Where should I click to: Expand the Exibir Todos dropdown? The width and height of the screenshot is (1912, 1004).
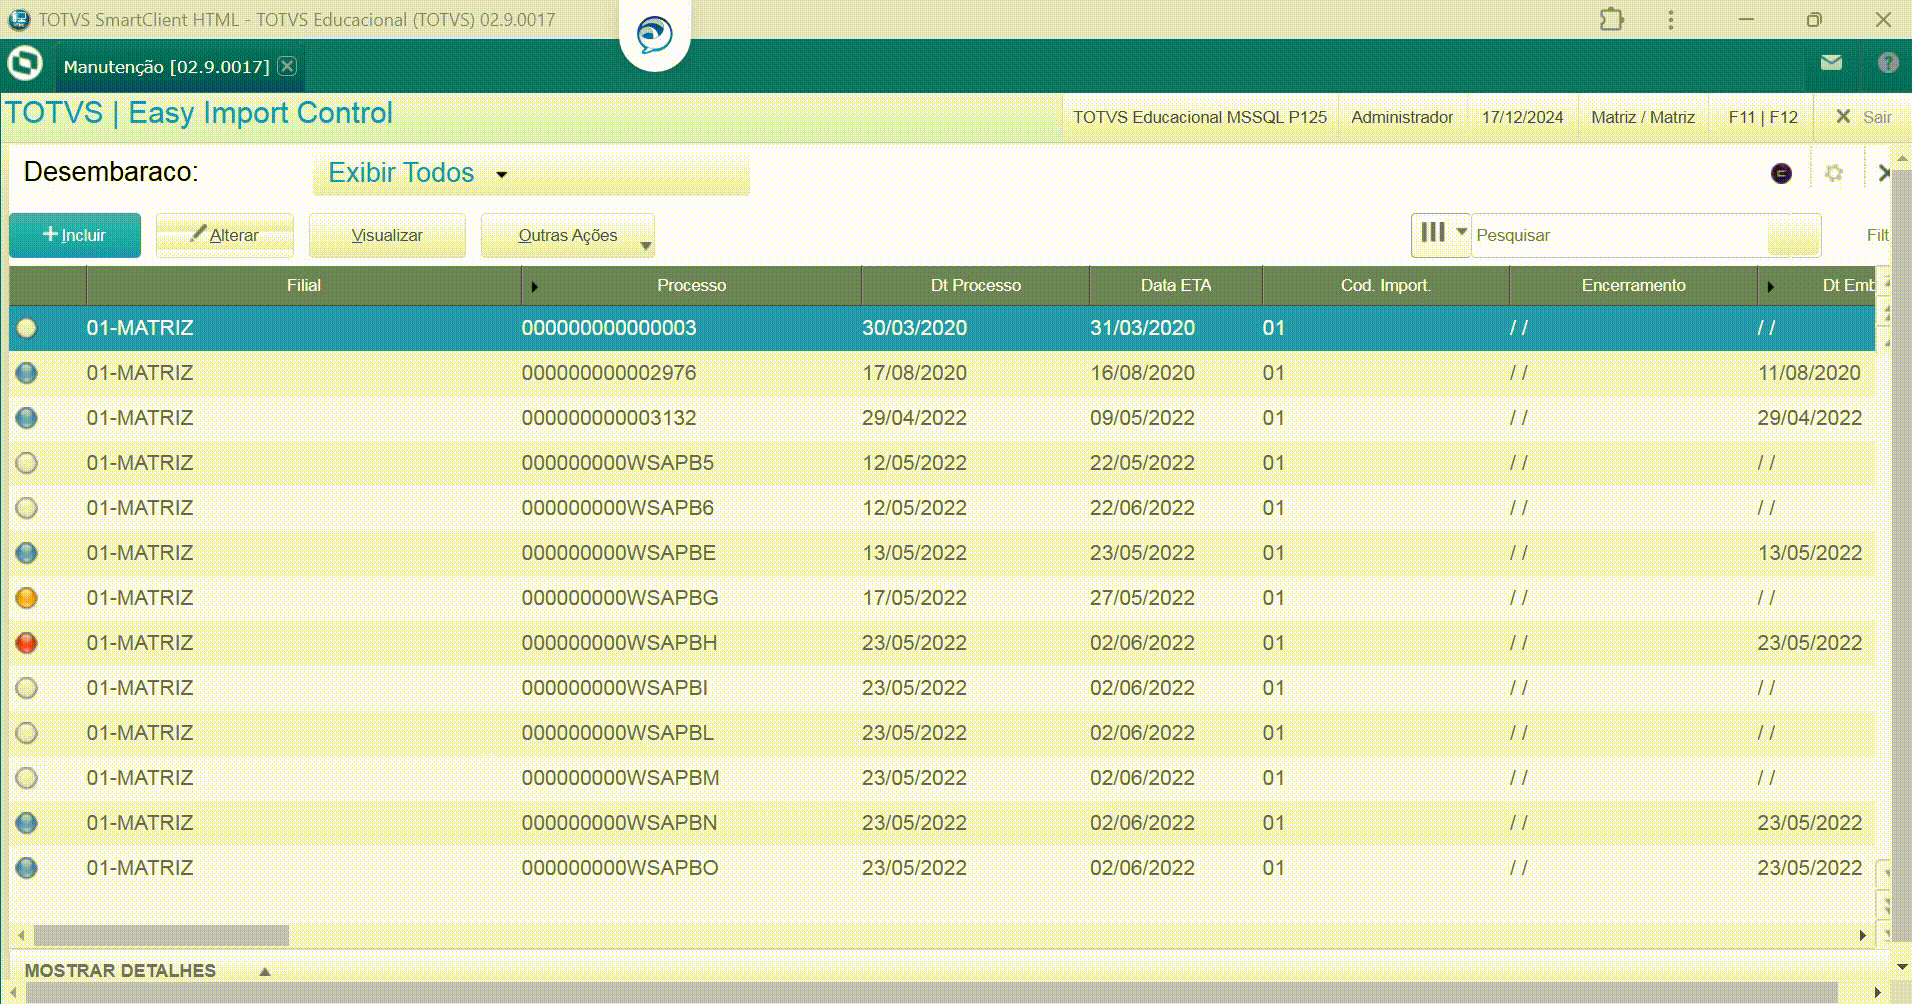tap(502, 174)
